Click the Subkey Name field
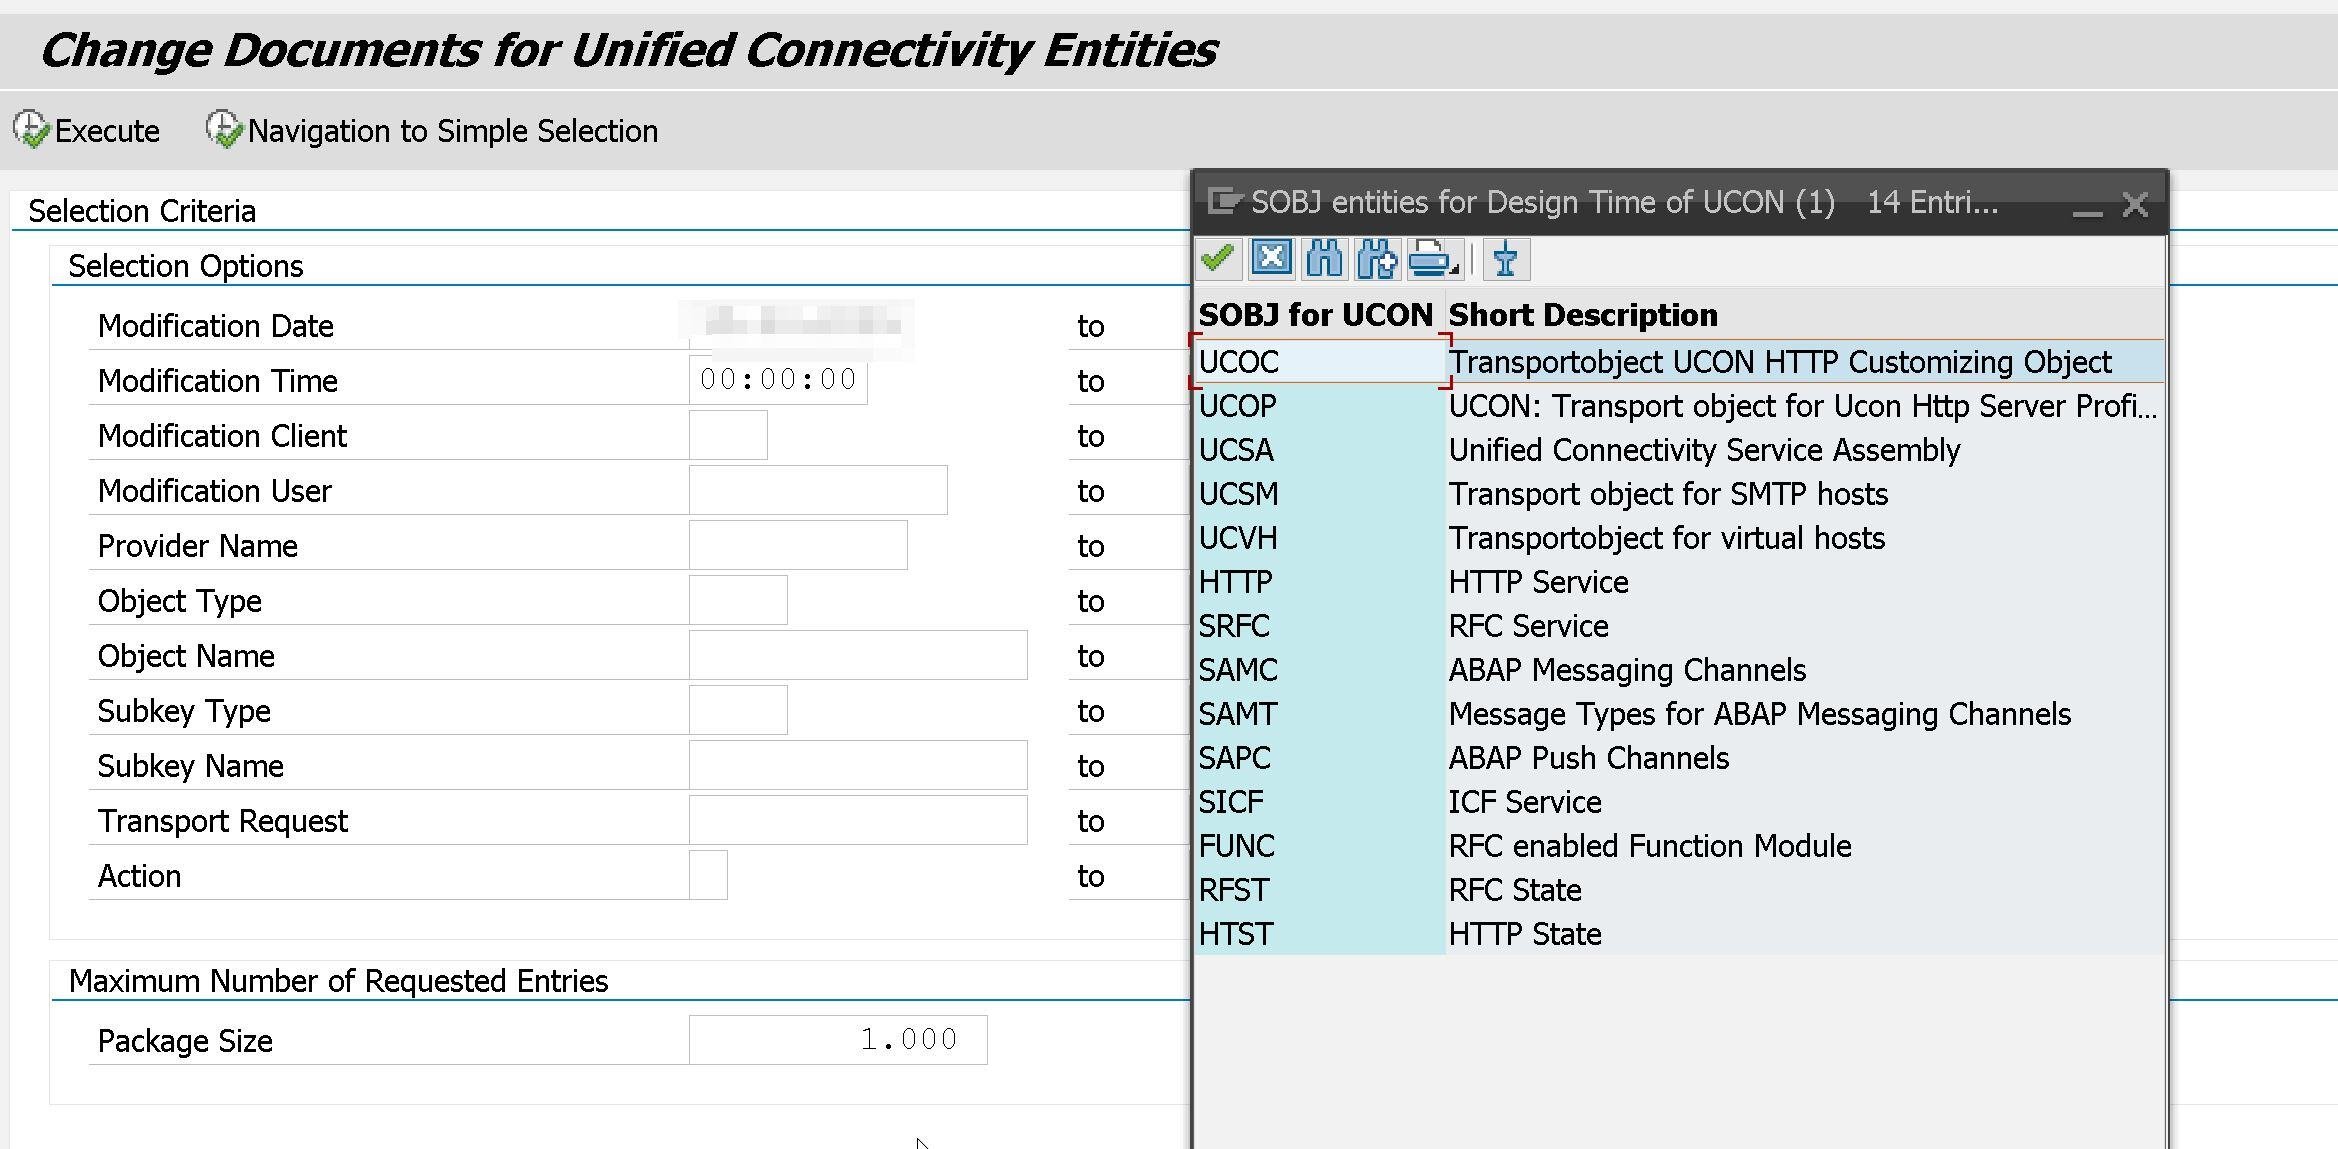This screenshot has width=2338, height=1149. [x=858, y=765]
